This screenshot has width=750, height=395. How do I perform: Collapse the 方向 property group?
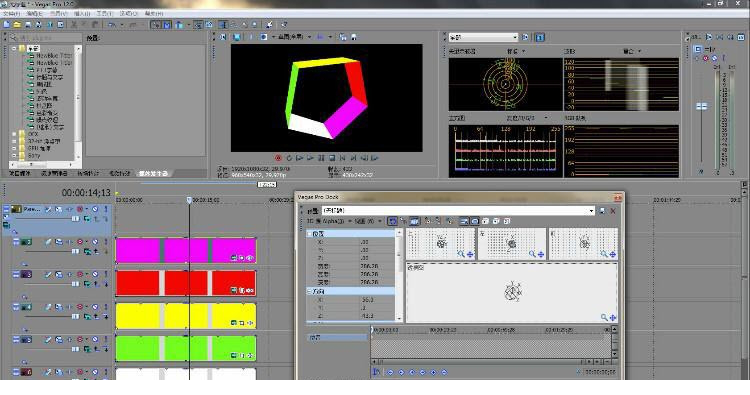pyautogui.click(x=309, y=291)
